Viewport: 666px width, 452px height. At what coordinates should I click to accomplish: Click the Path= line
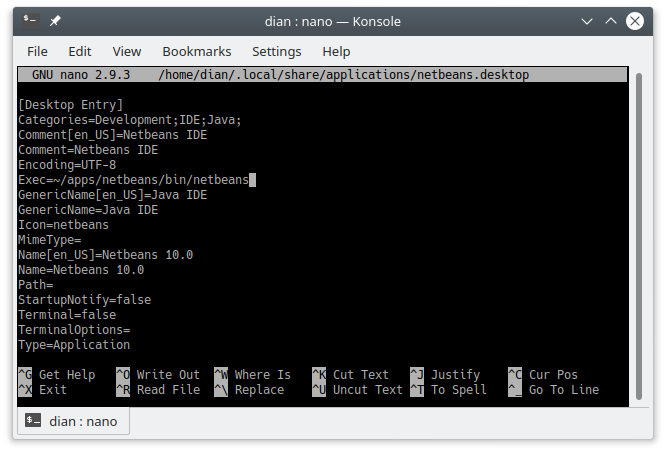(x=36, y=285)
